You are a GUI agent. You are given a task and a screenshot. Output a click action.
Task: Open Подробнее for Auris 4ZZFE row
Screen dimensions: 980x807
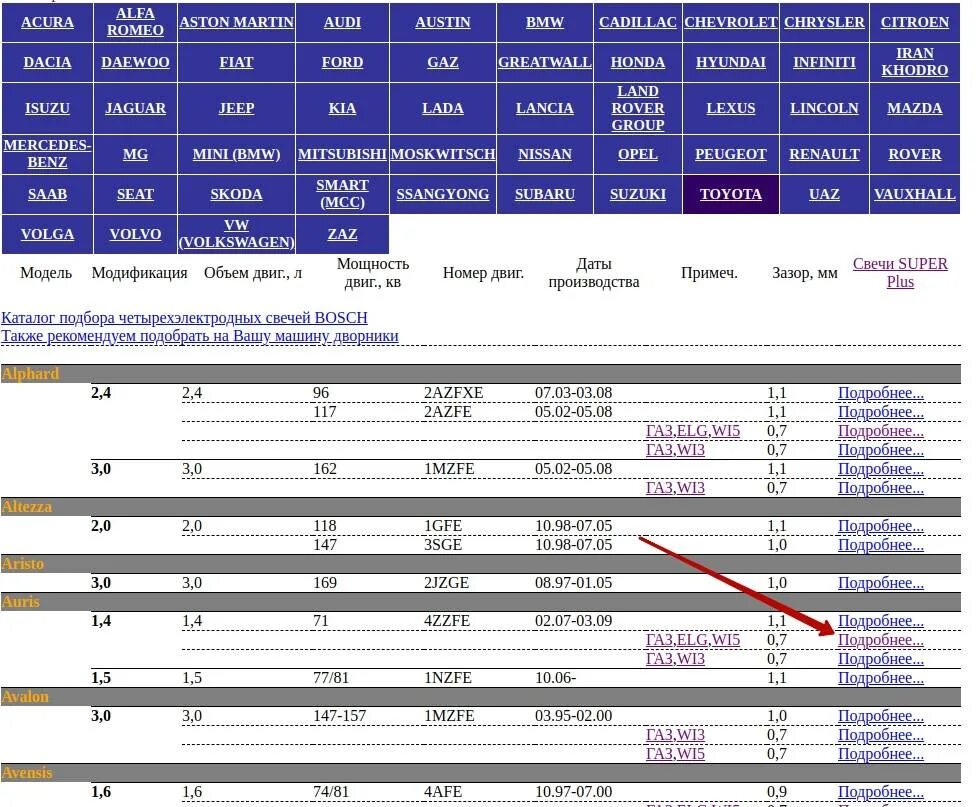click(x=881, y=621)
